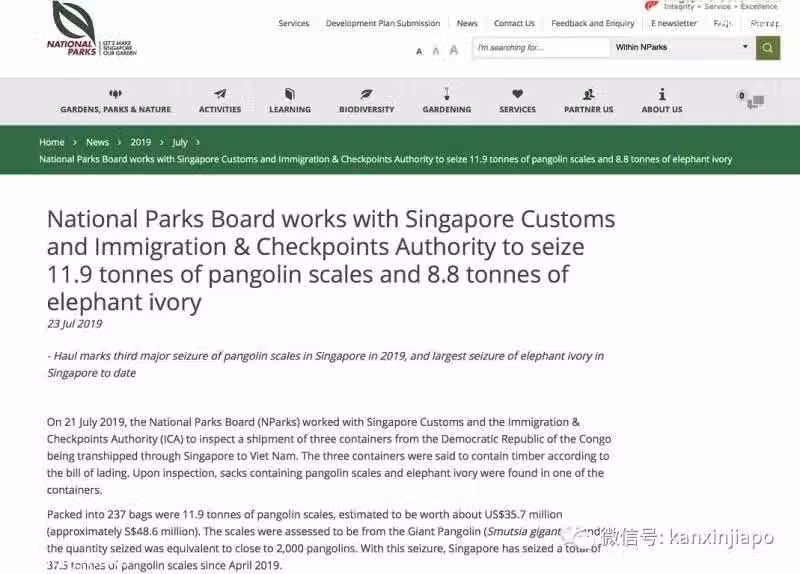Image resolution: width=800 pixels, height=574 pixels.
Task: Open the Within NParks search scope dropdown
Action: (x=683, y=47)
